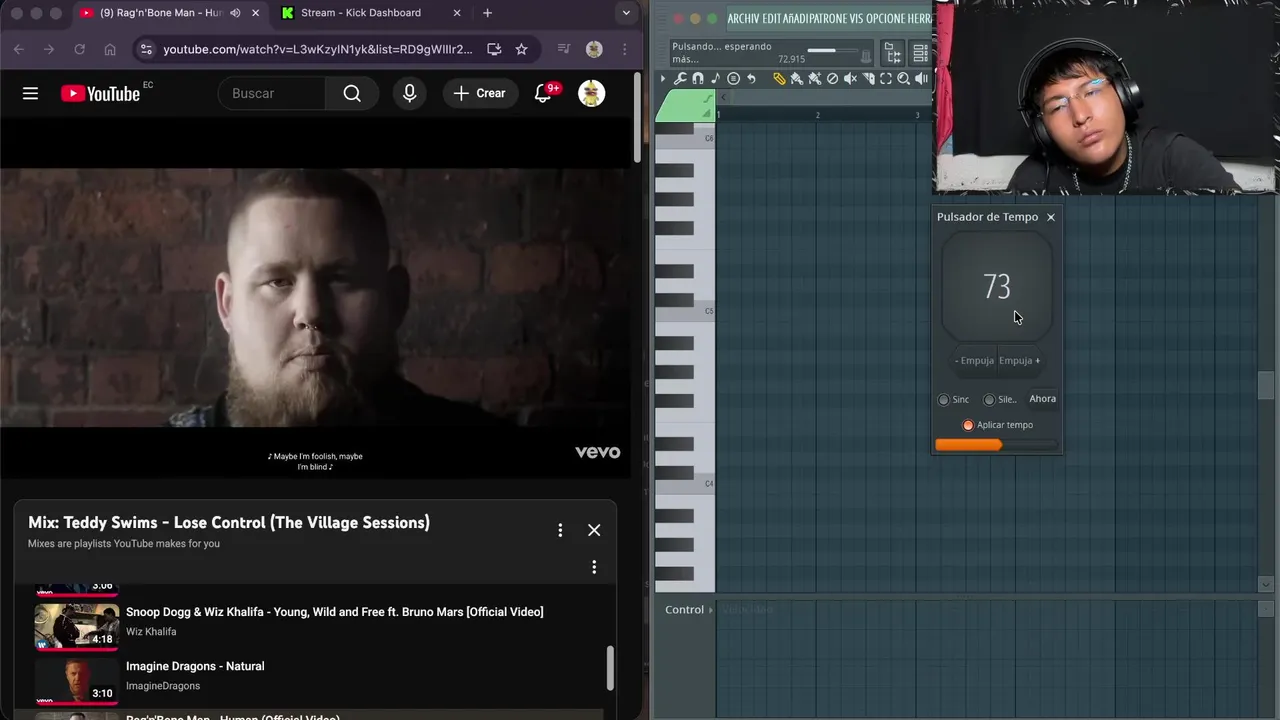
Task: Open the Mix playlist three-dot menu beside close
Action: click(x=560, y=530)
